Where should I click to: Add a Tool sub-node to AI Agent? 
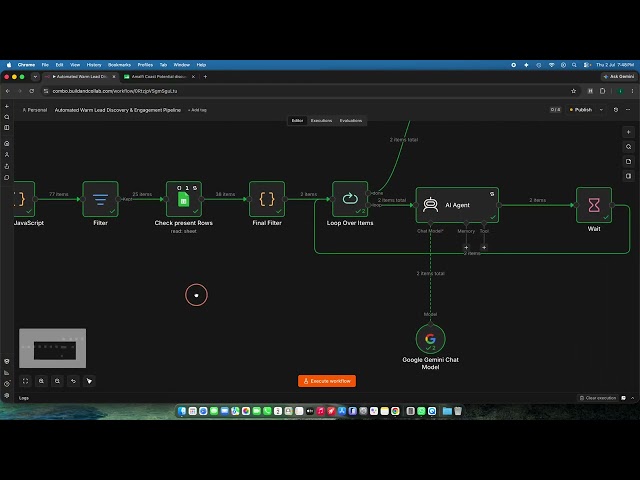coord(484,247)
